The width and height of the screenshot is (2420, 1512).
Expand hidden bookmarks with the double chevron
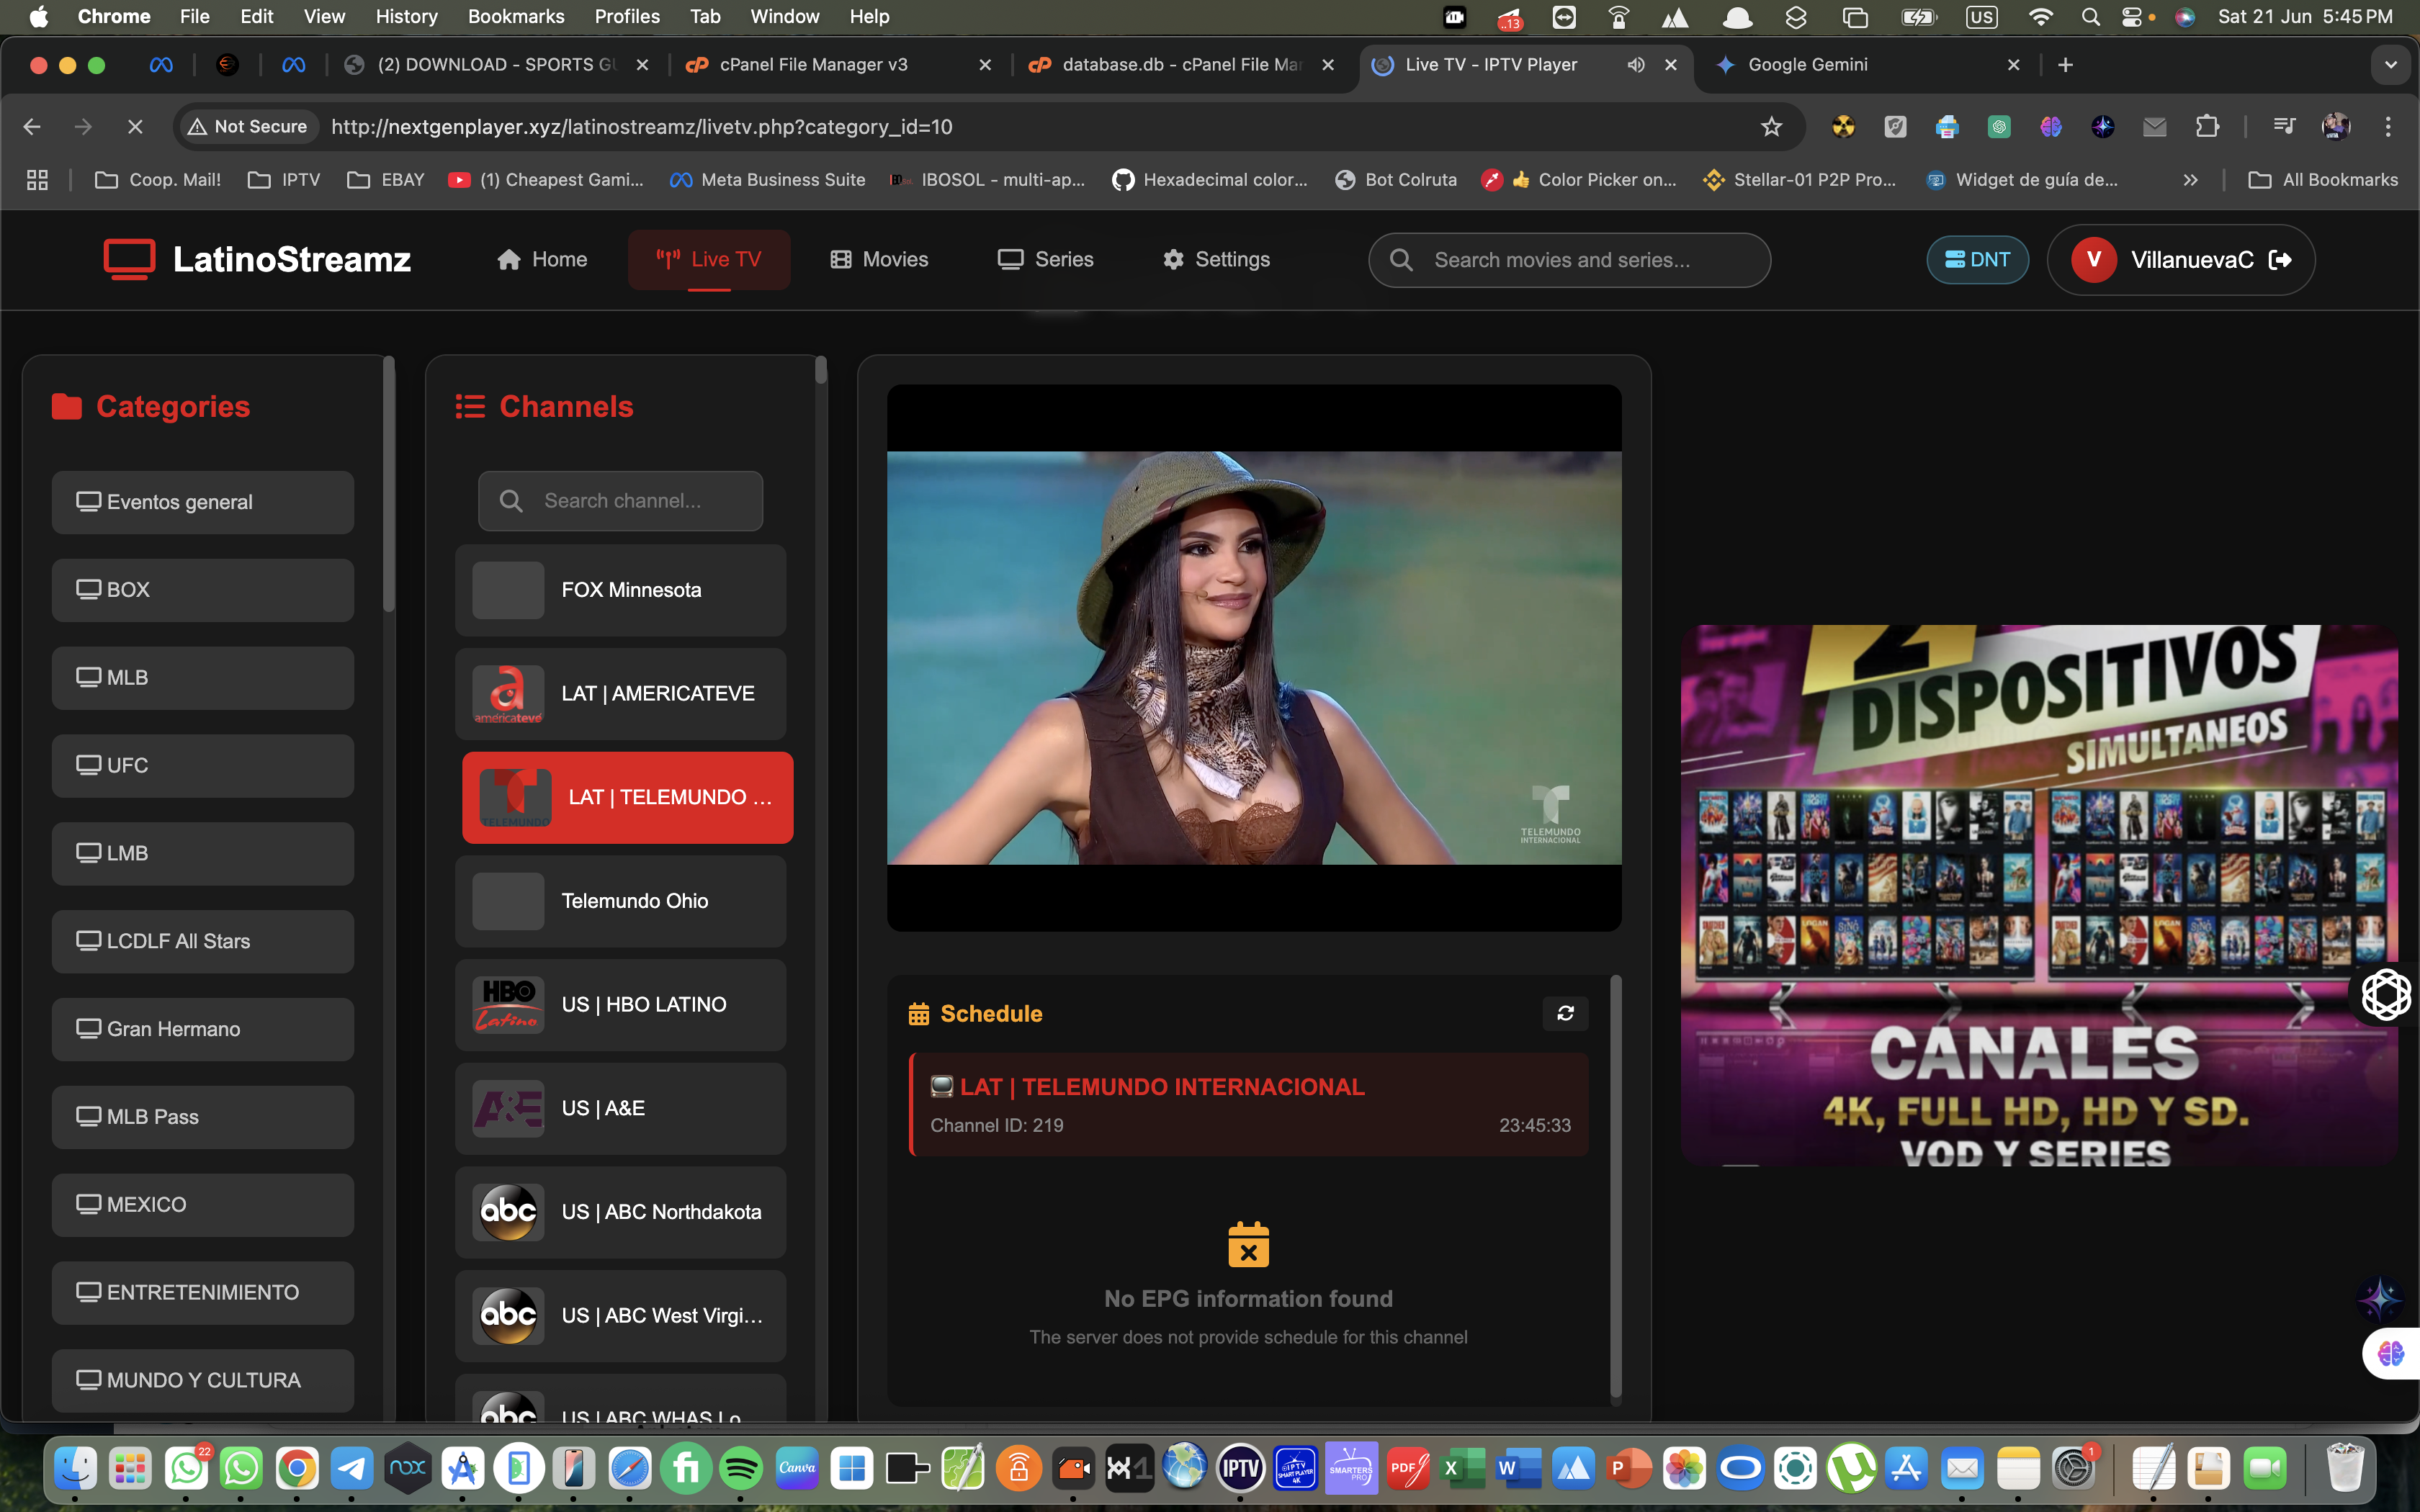2191,180
